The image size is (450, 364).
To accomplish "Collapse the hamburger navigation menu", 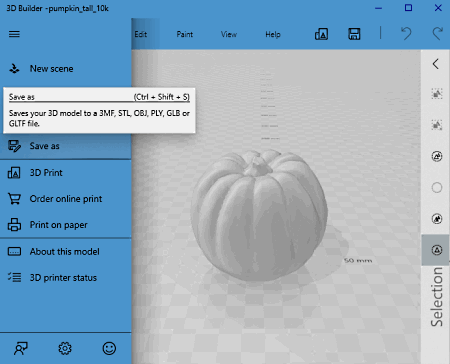I will point(14,34).
